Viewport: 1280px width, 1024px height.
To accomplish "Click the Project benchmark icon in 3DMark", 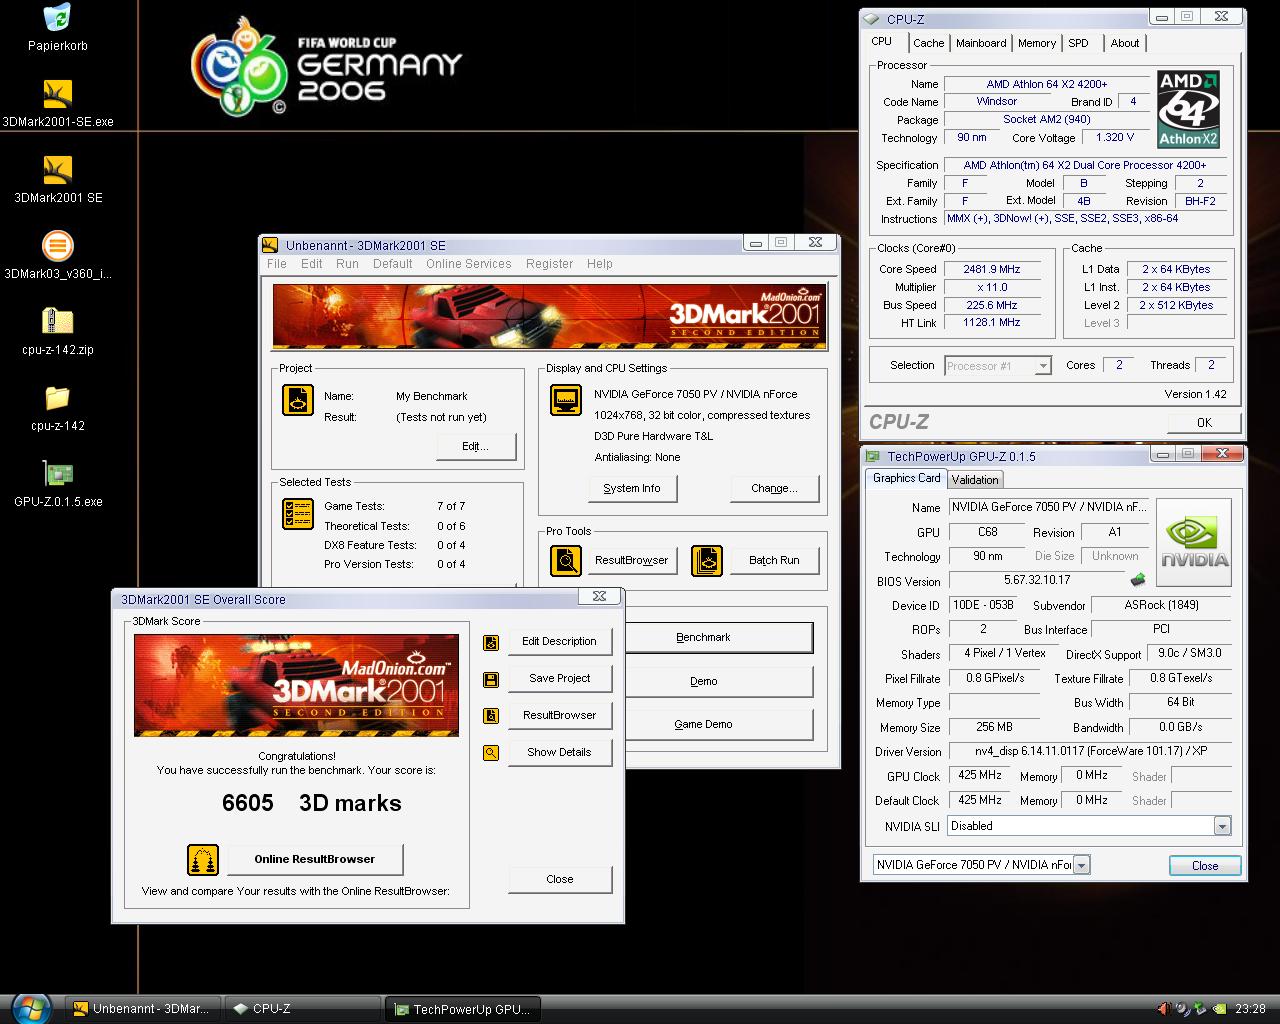I will tap(298, 400).
